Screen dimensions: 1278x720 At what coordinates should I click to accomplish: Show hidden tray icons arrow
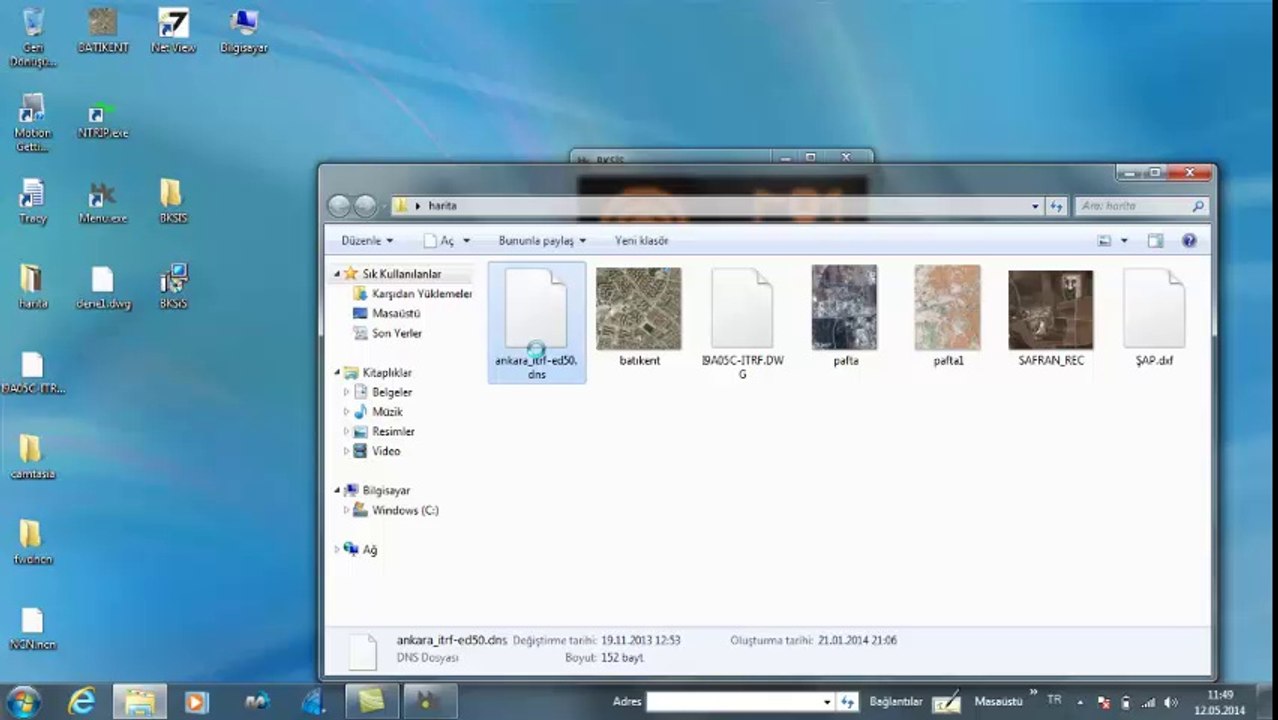coord(1082,703)
